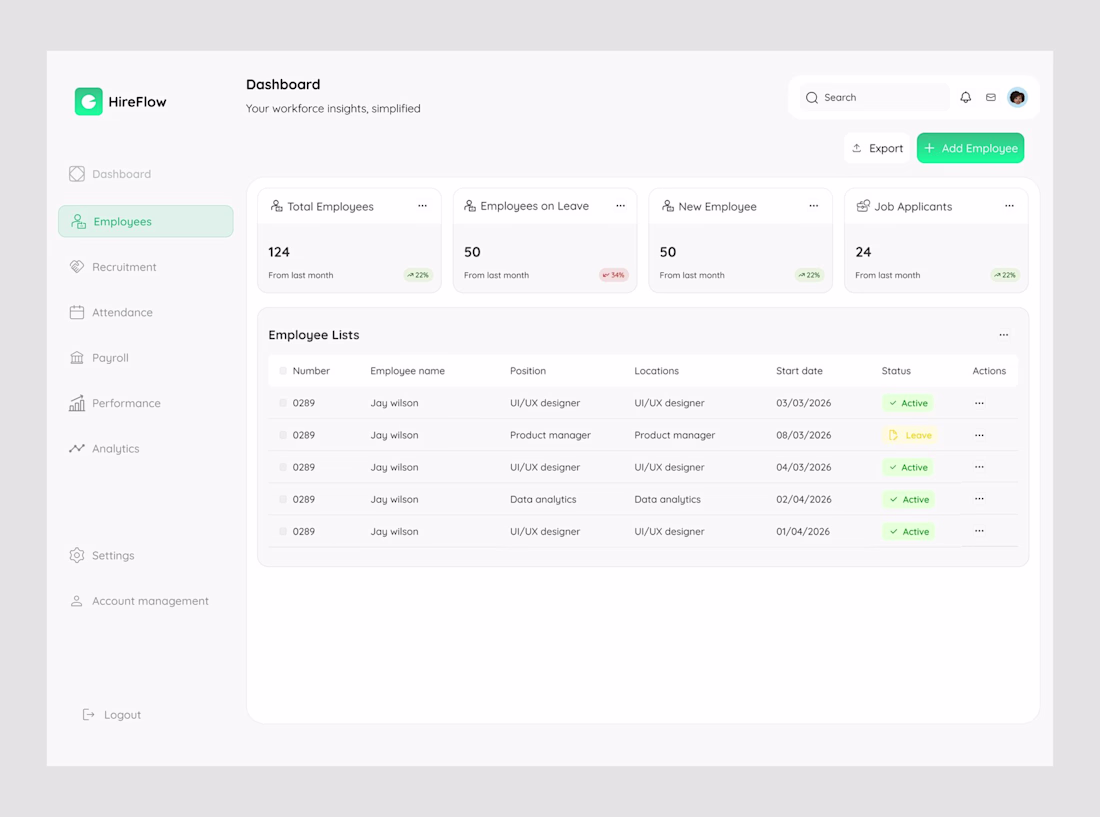Viewport: 1100px width, 817px height.
Task: Check the row dated 03/03/2026
Action: 283,403
